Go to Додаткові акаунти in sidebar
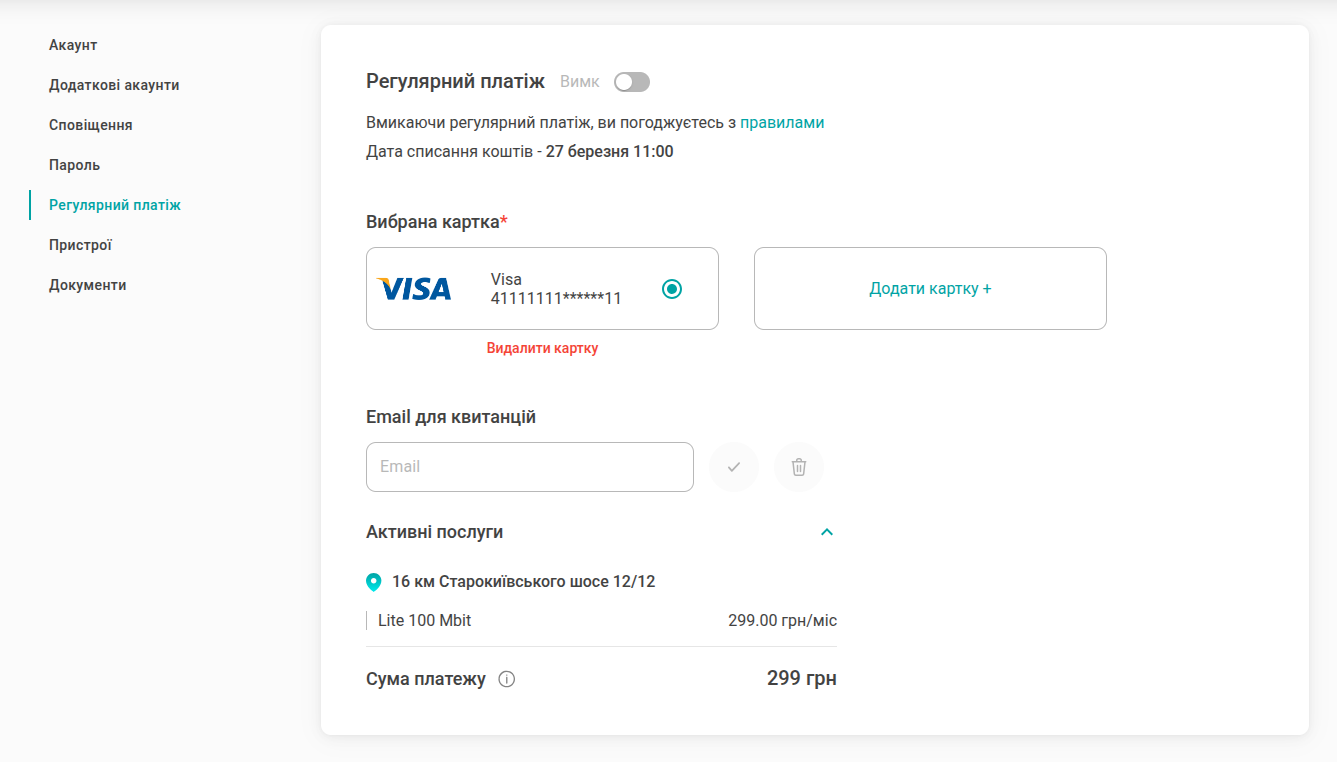Viewport: 1337px width, 762px height. click(x=114, y=85)
